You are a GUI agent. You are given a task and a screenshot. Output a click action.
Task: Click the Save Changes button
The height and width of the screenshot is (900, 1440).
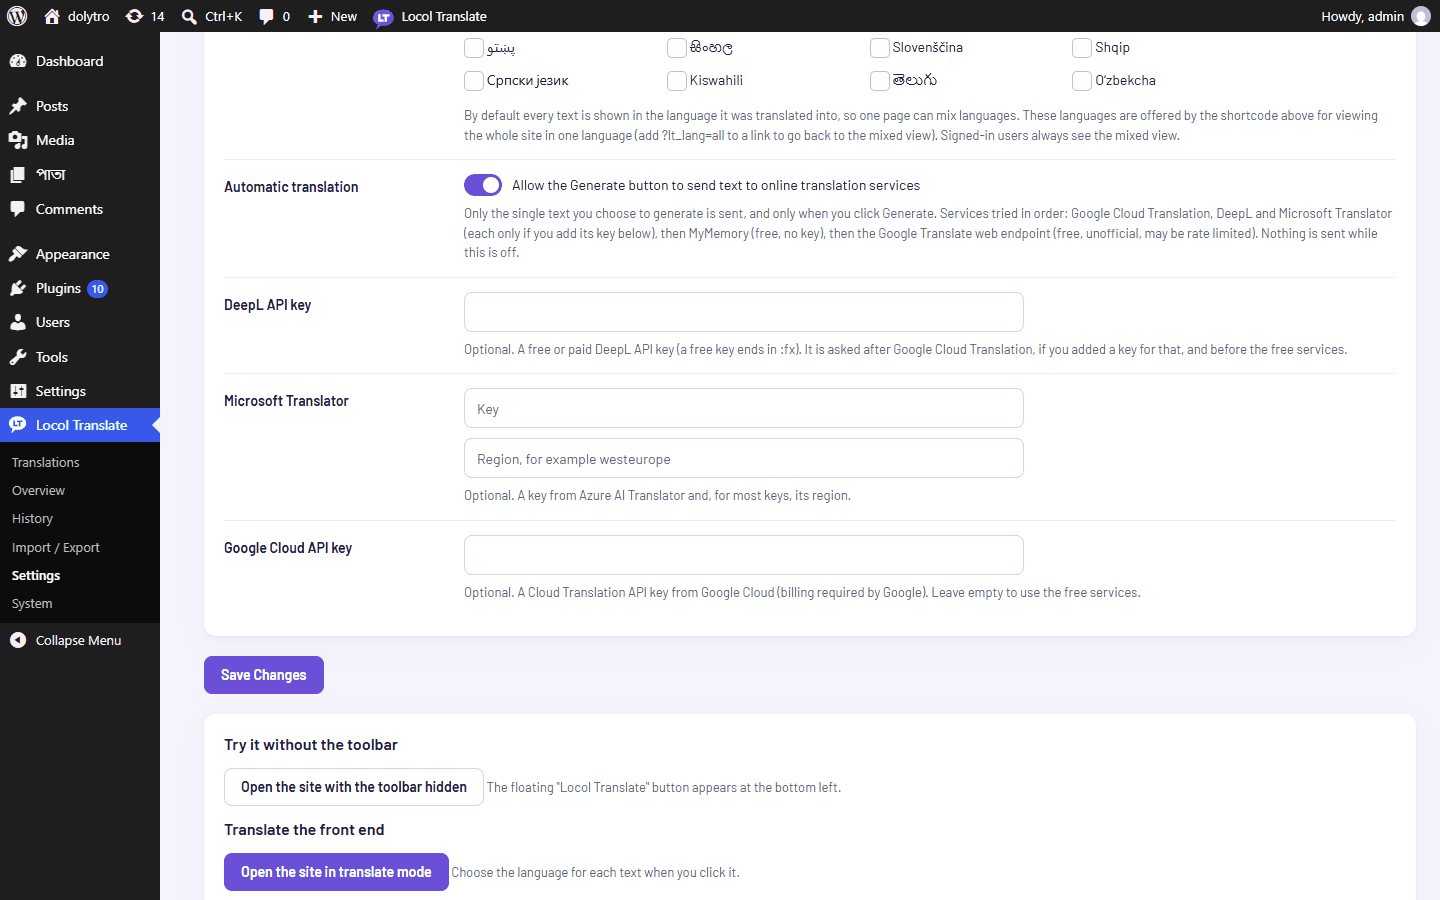tap(264, 675)
